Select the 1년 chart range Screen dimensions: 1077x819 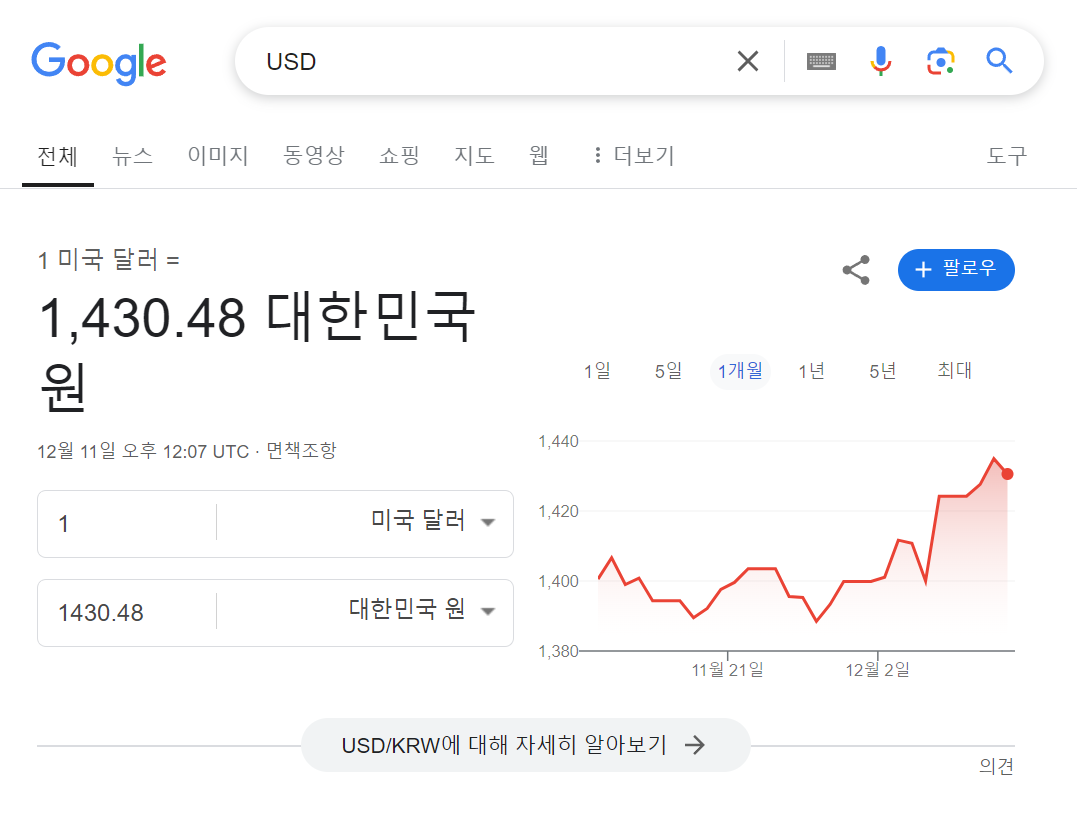point(811,372)
